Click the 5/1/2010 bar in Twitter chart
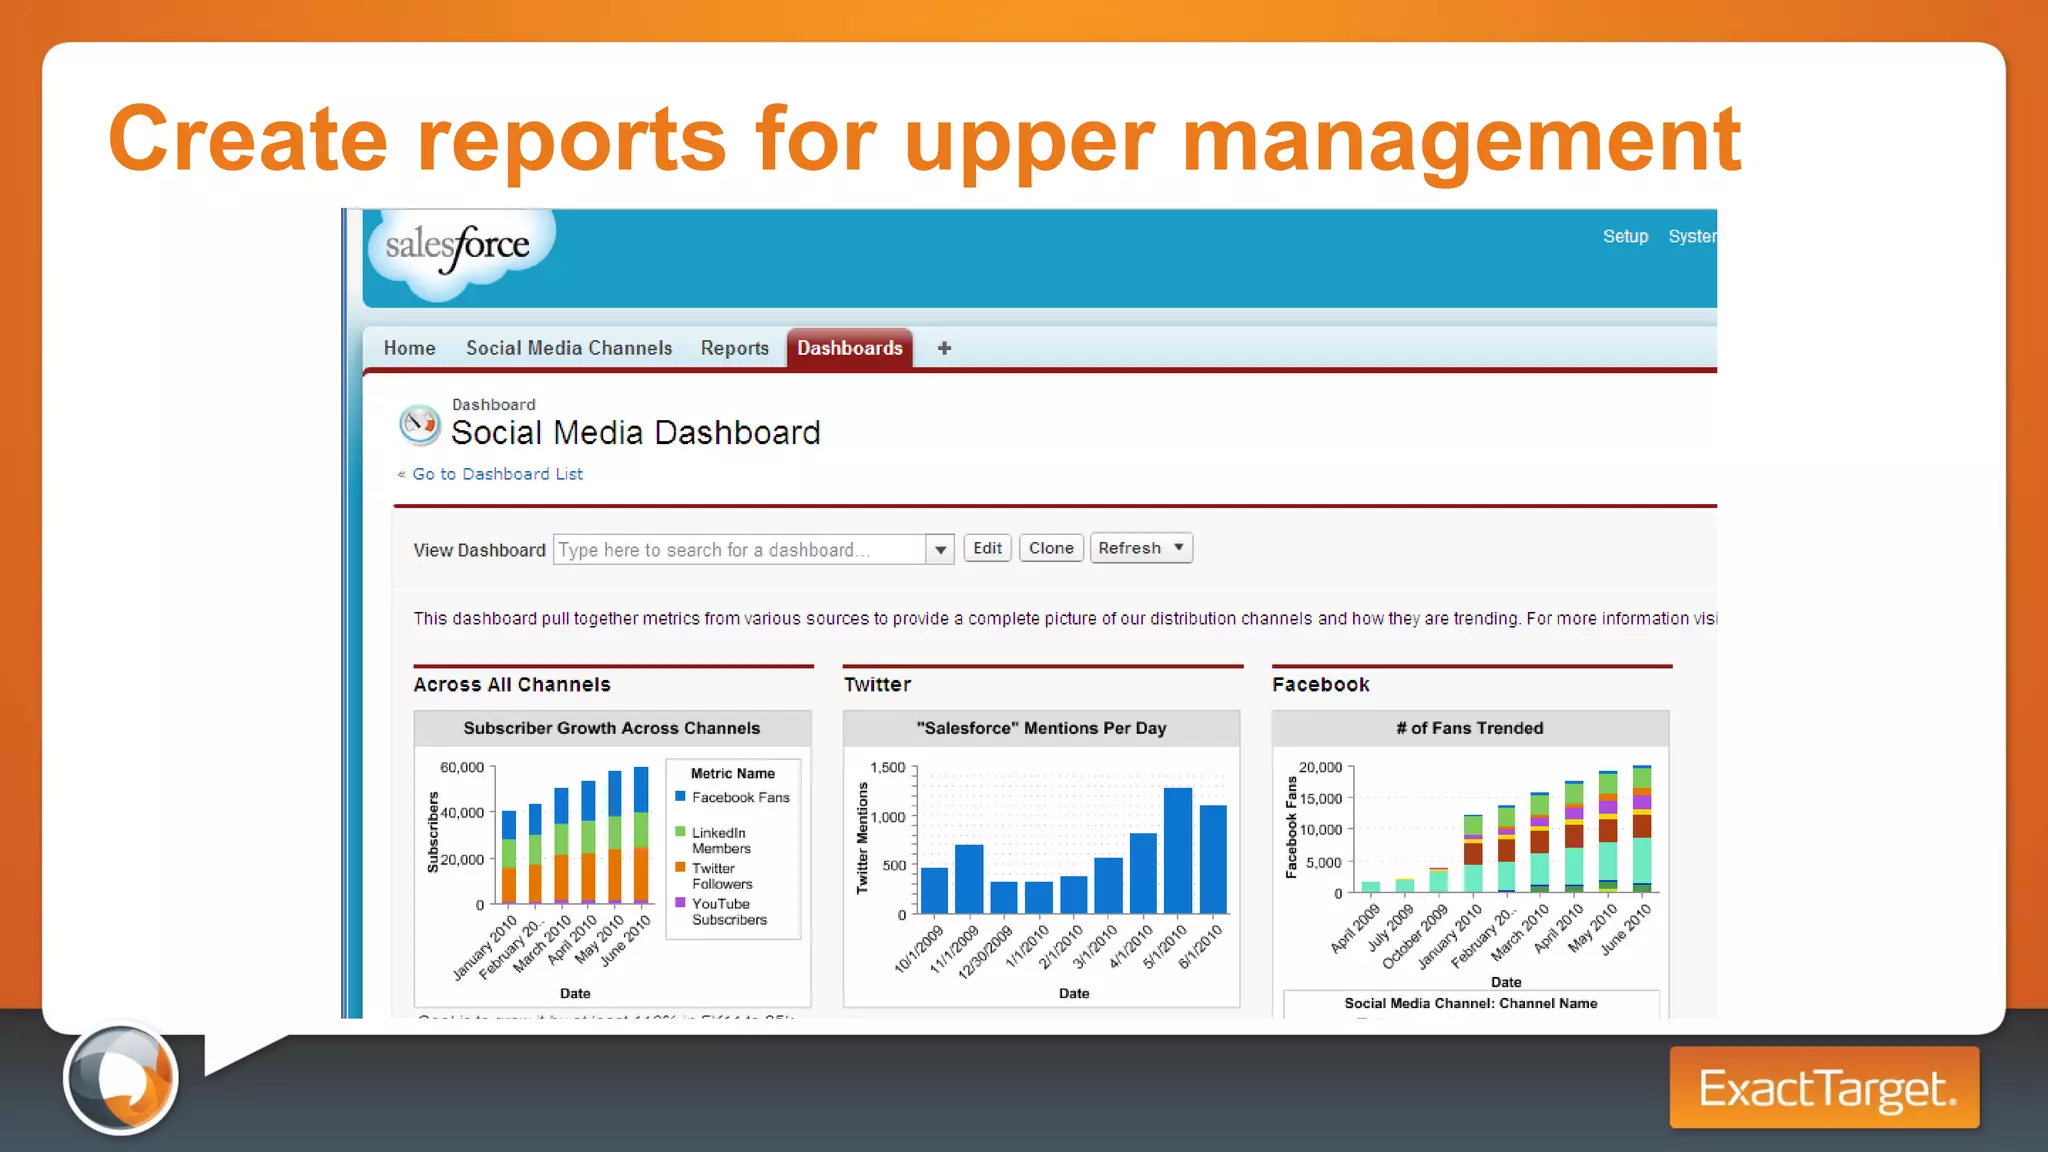This screenshot has width=2048, height=1152. 1178,850
